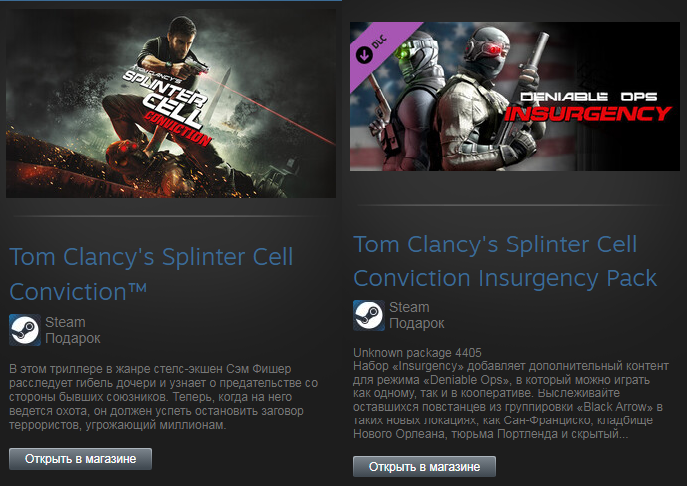Click the red "INSURGENCY" logo text in banner
687x486 pixels.
click(587, 113)
